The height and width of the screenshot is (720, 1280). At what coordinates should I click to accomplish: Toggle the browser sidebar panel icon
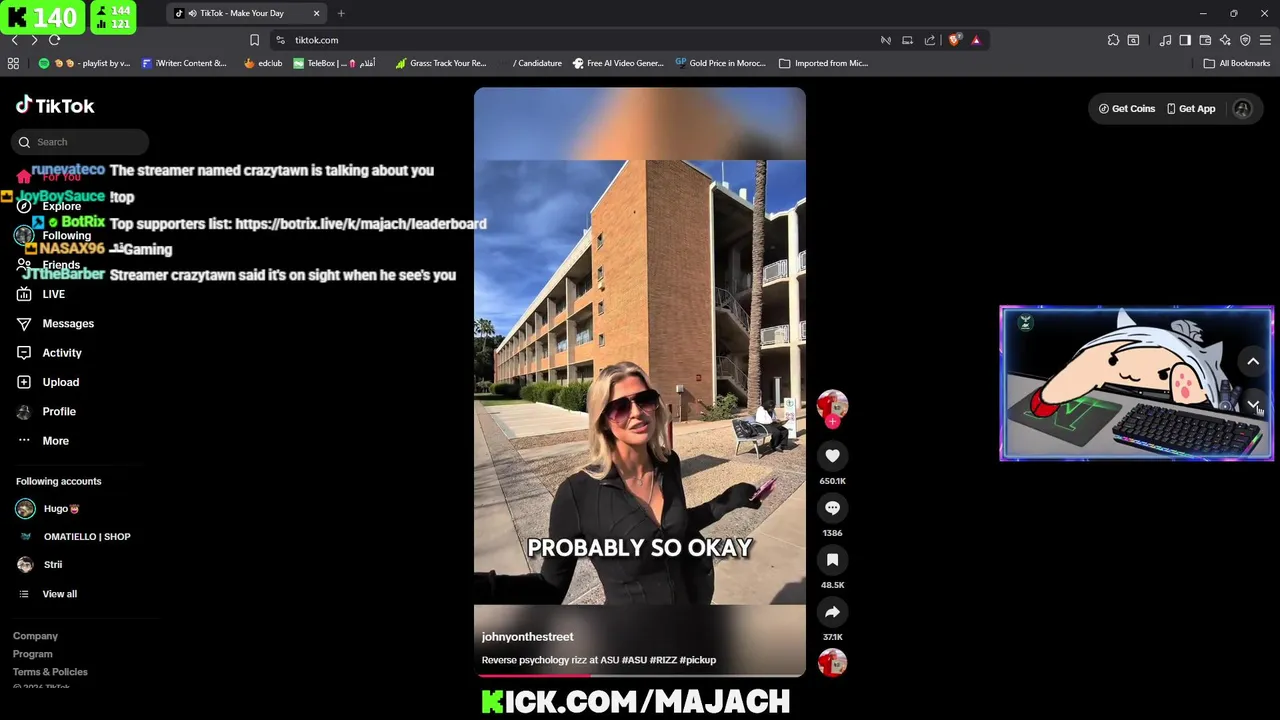[x=1185, y=40]
